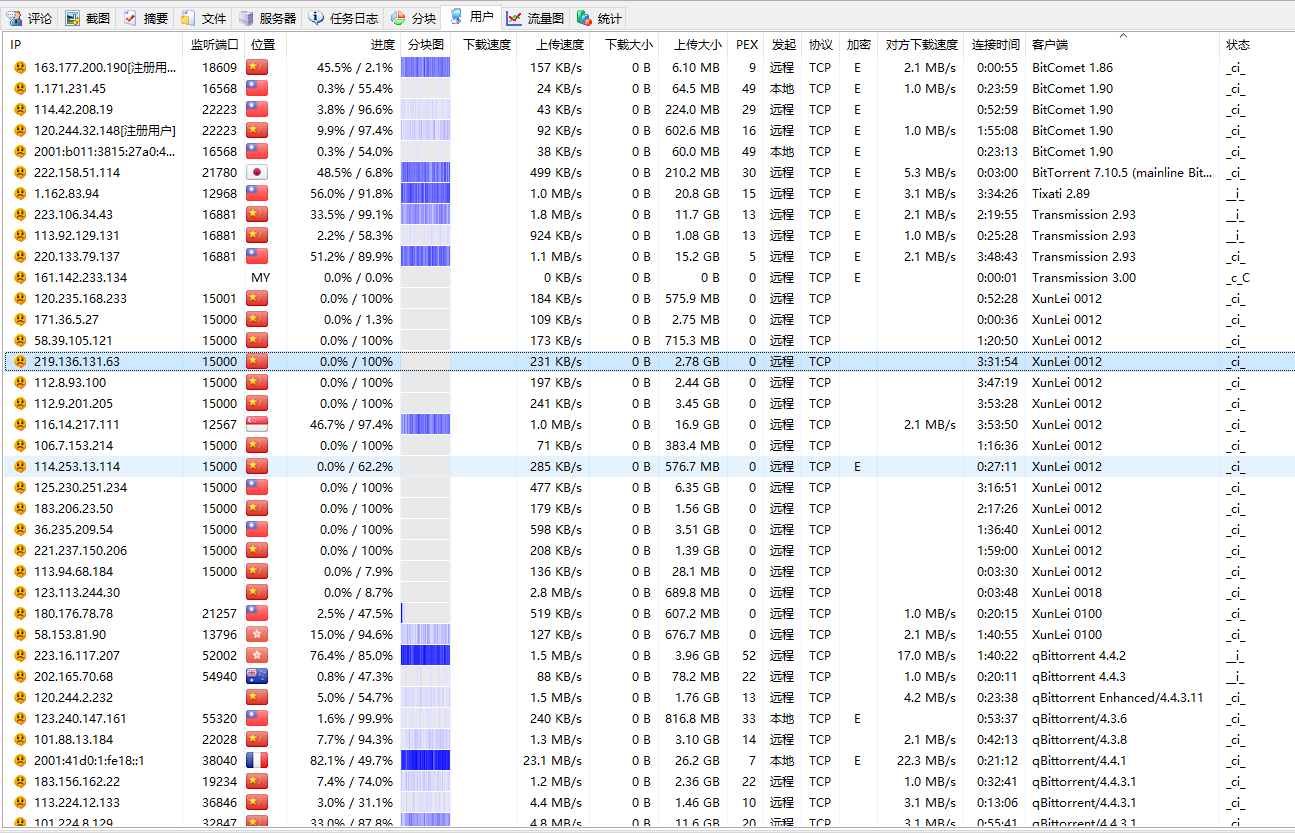Click the Japan flag for peer 222.158.51.114
Screen dimensions: 1295x833
(x=257, y=173)
